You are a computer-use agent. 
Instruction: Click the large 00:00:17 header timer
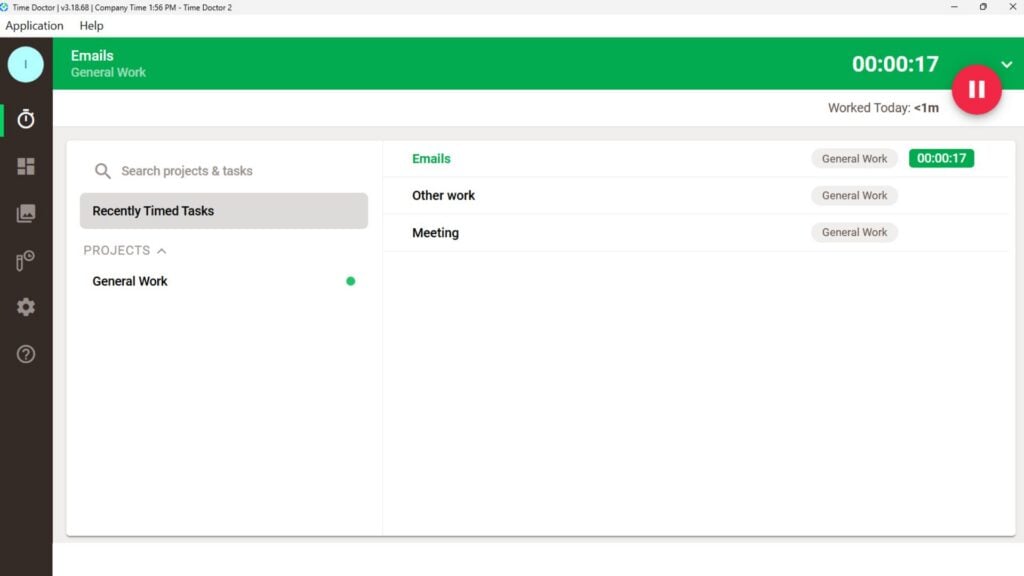point(895,64)
